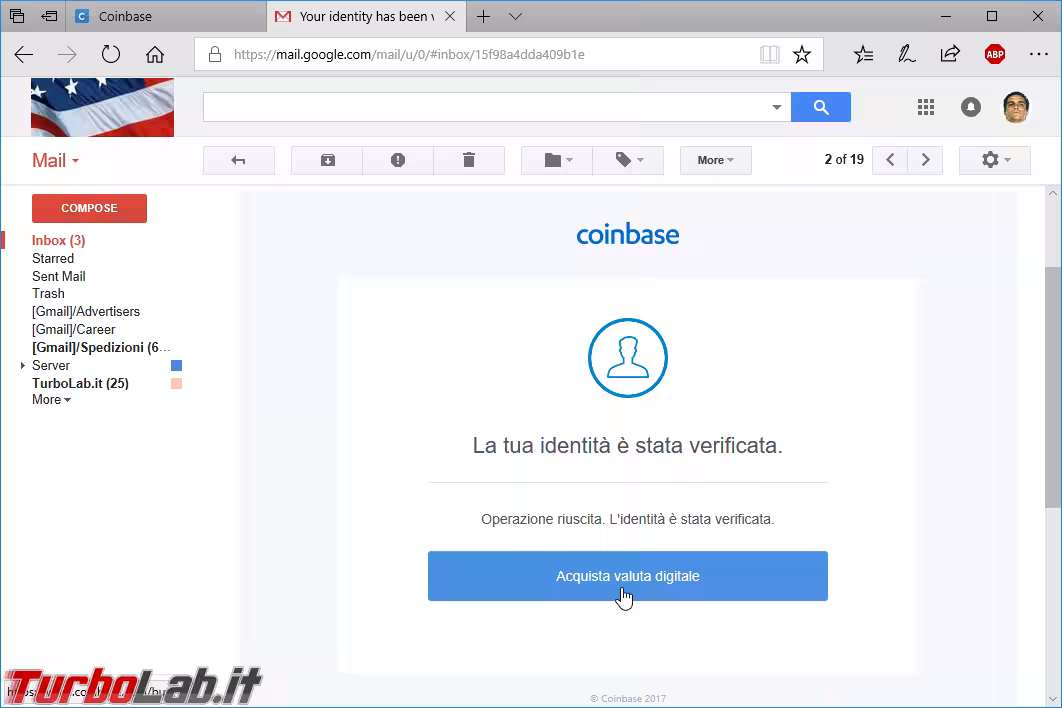Click the page vertical scrollbar thumb

[1053, 386]
